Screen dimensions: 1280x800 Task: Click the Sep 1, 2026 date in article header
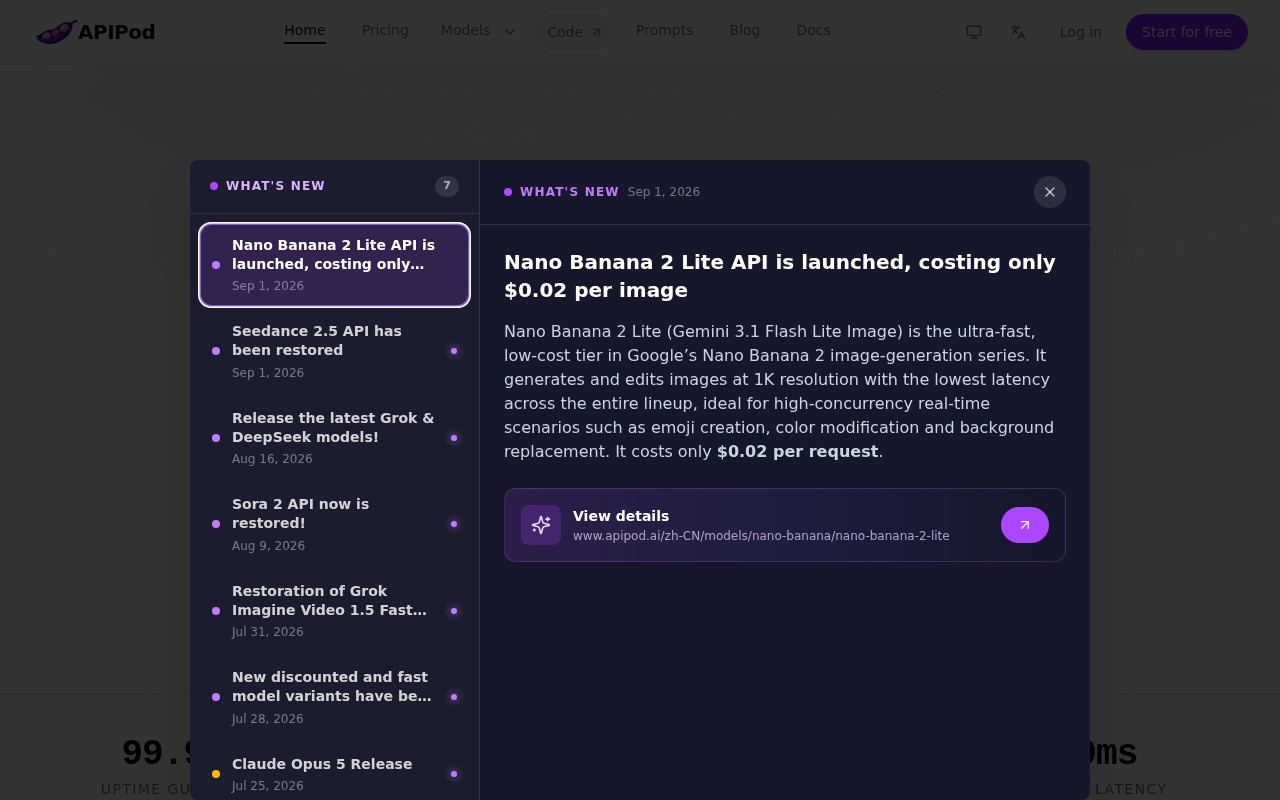[664, 192]
